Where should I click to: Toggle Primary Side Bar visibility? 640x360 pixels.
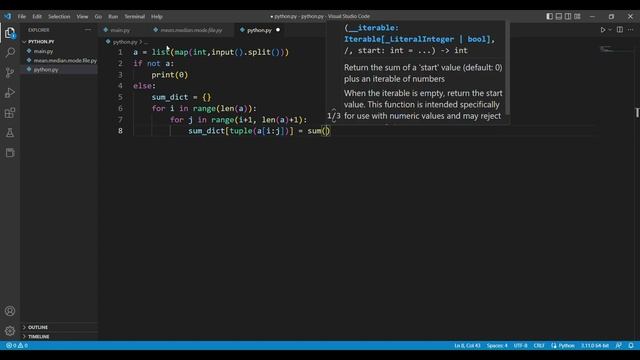549,16
